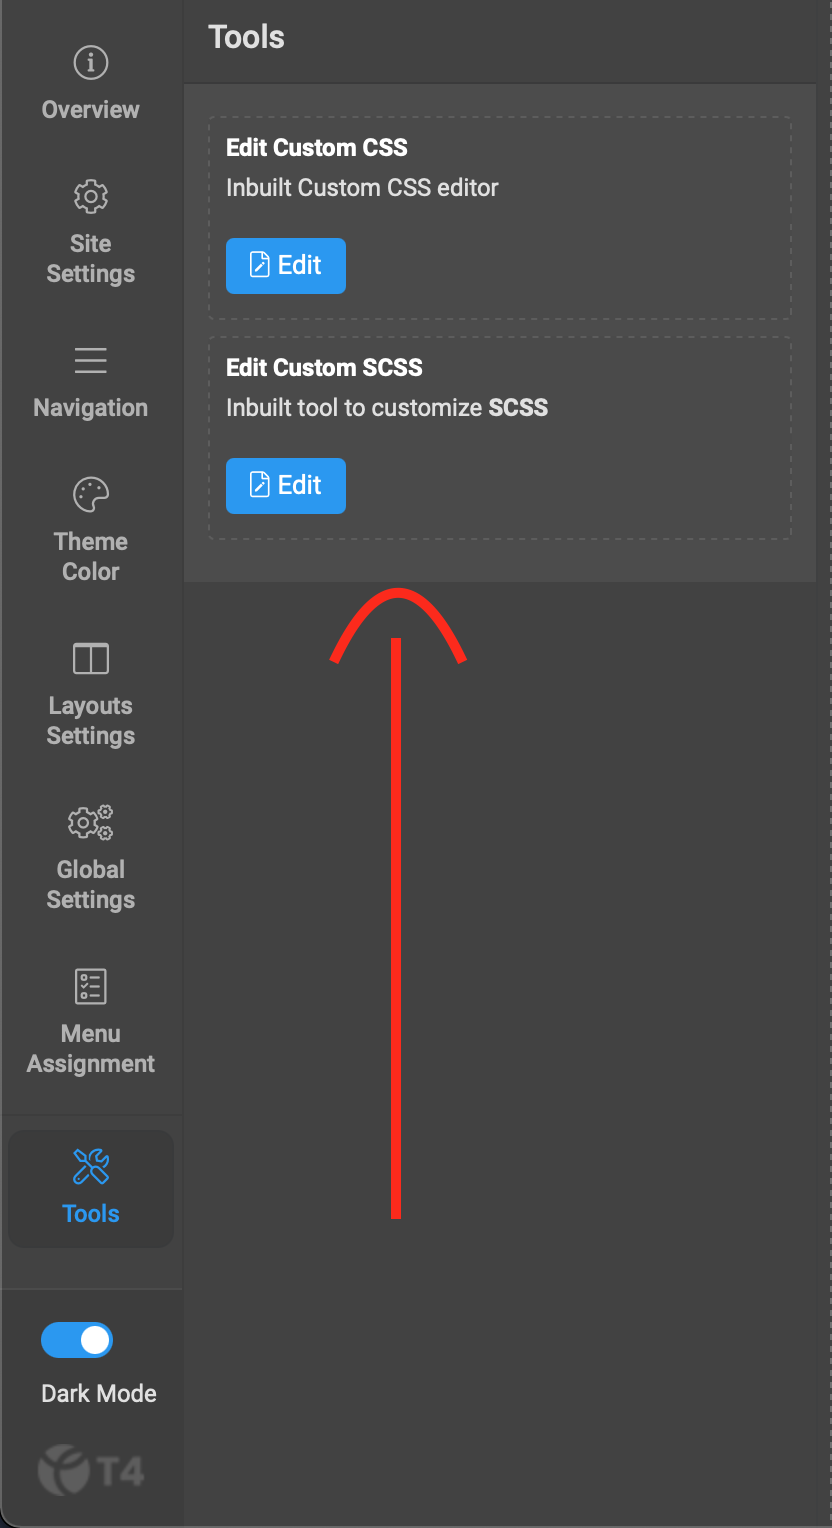Click the "Edit Custom CSS" heading
Viewport: 832px width, 1528px height.
[317, 148]
